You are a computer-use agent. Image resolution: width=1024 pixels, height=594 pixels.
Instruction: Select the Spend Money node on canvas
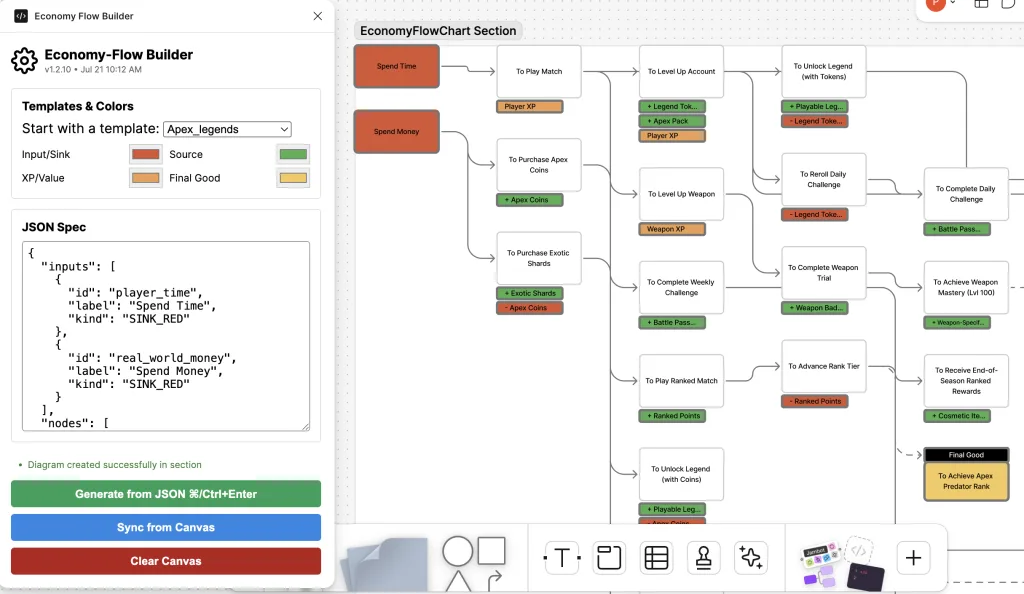[x=397, y=131]
